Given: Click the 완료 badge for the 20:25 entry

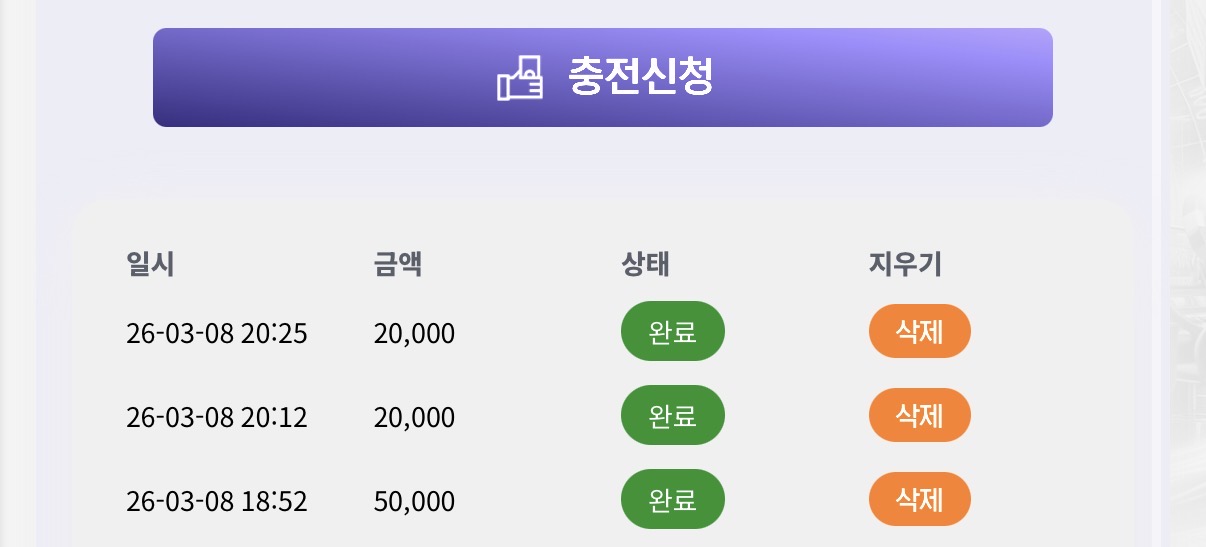Looking at the screenshot, I should (672, 331).
